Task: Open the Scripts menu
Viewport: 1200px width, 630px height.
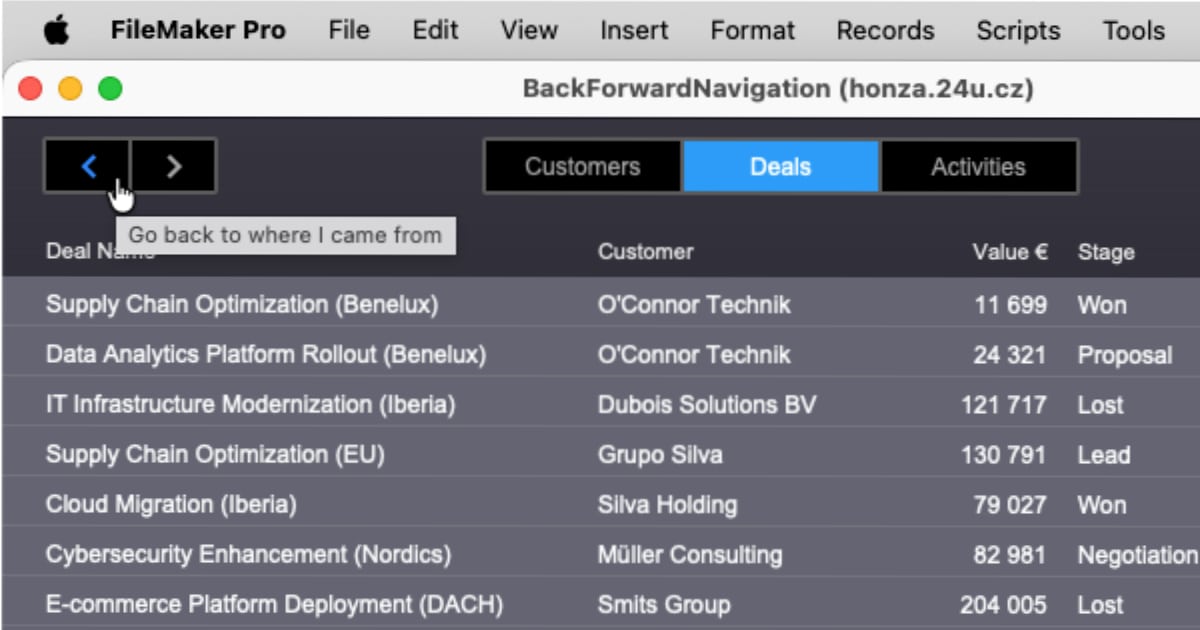Action: tap(1018, 31)
